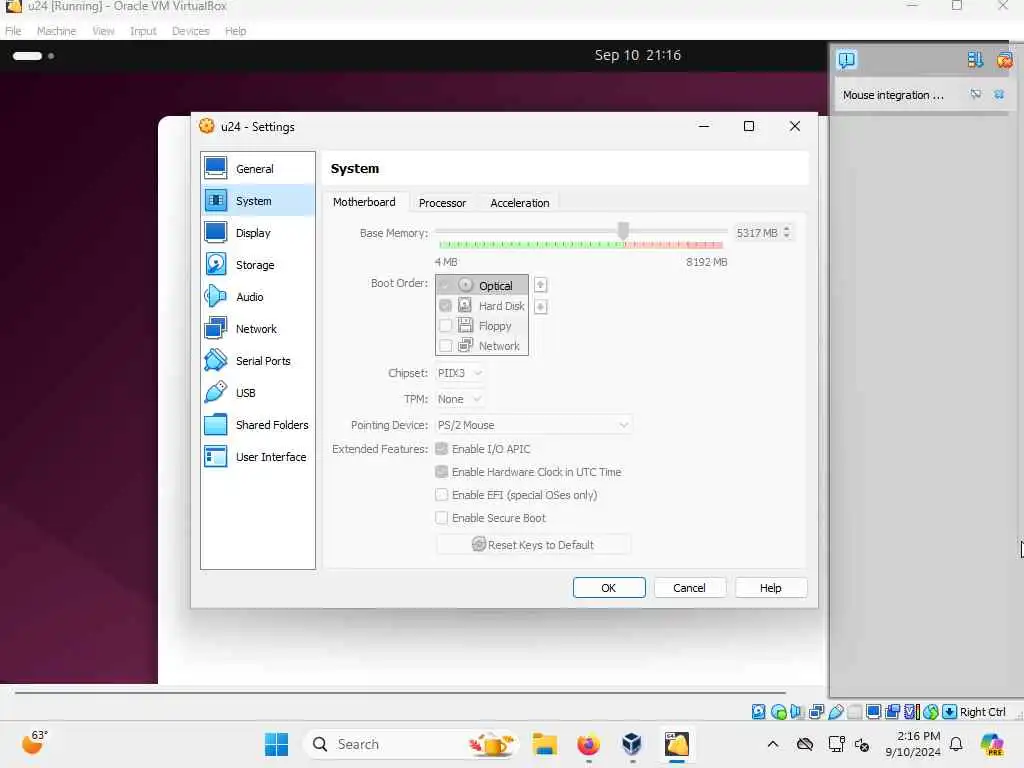Move boot item up with arrow button
This screenshot has height=768, width=1024.
click(540, 285)
